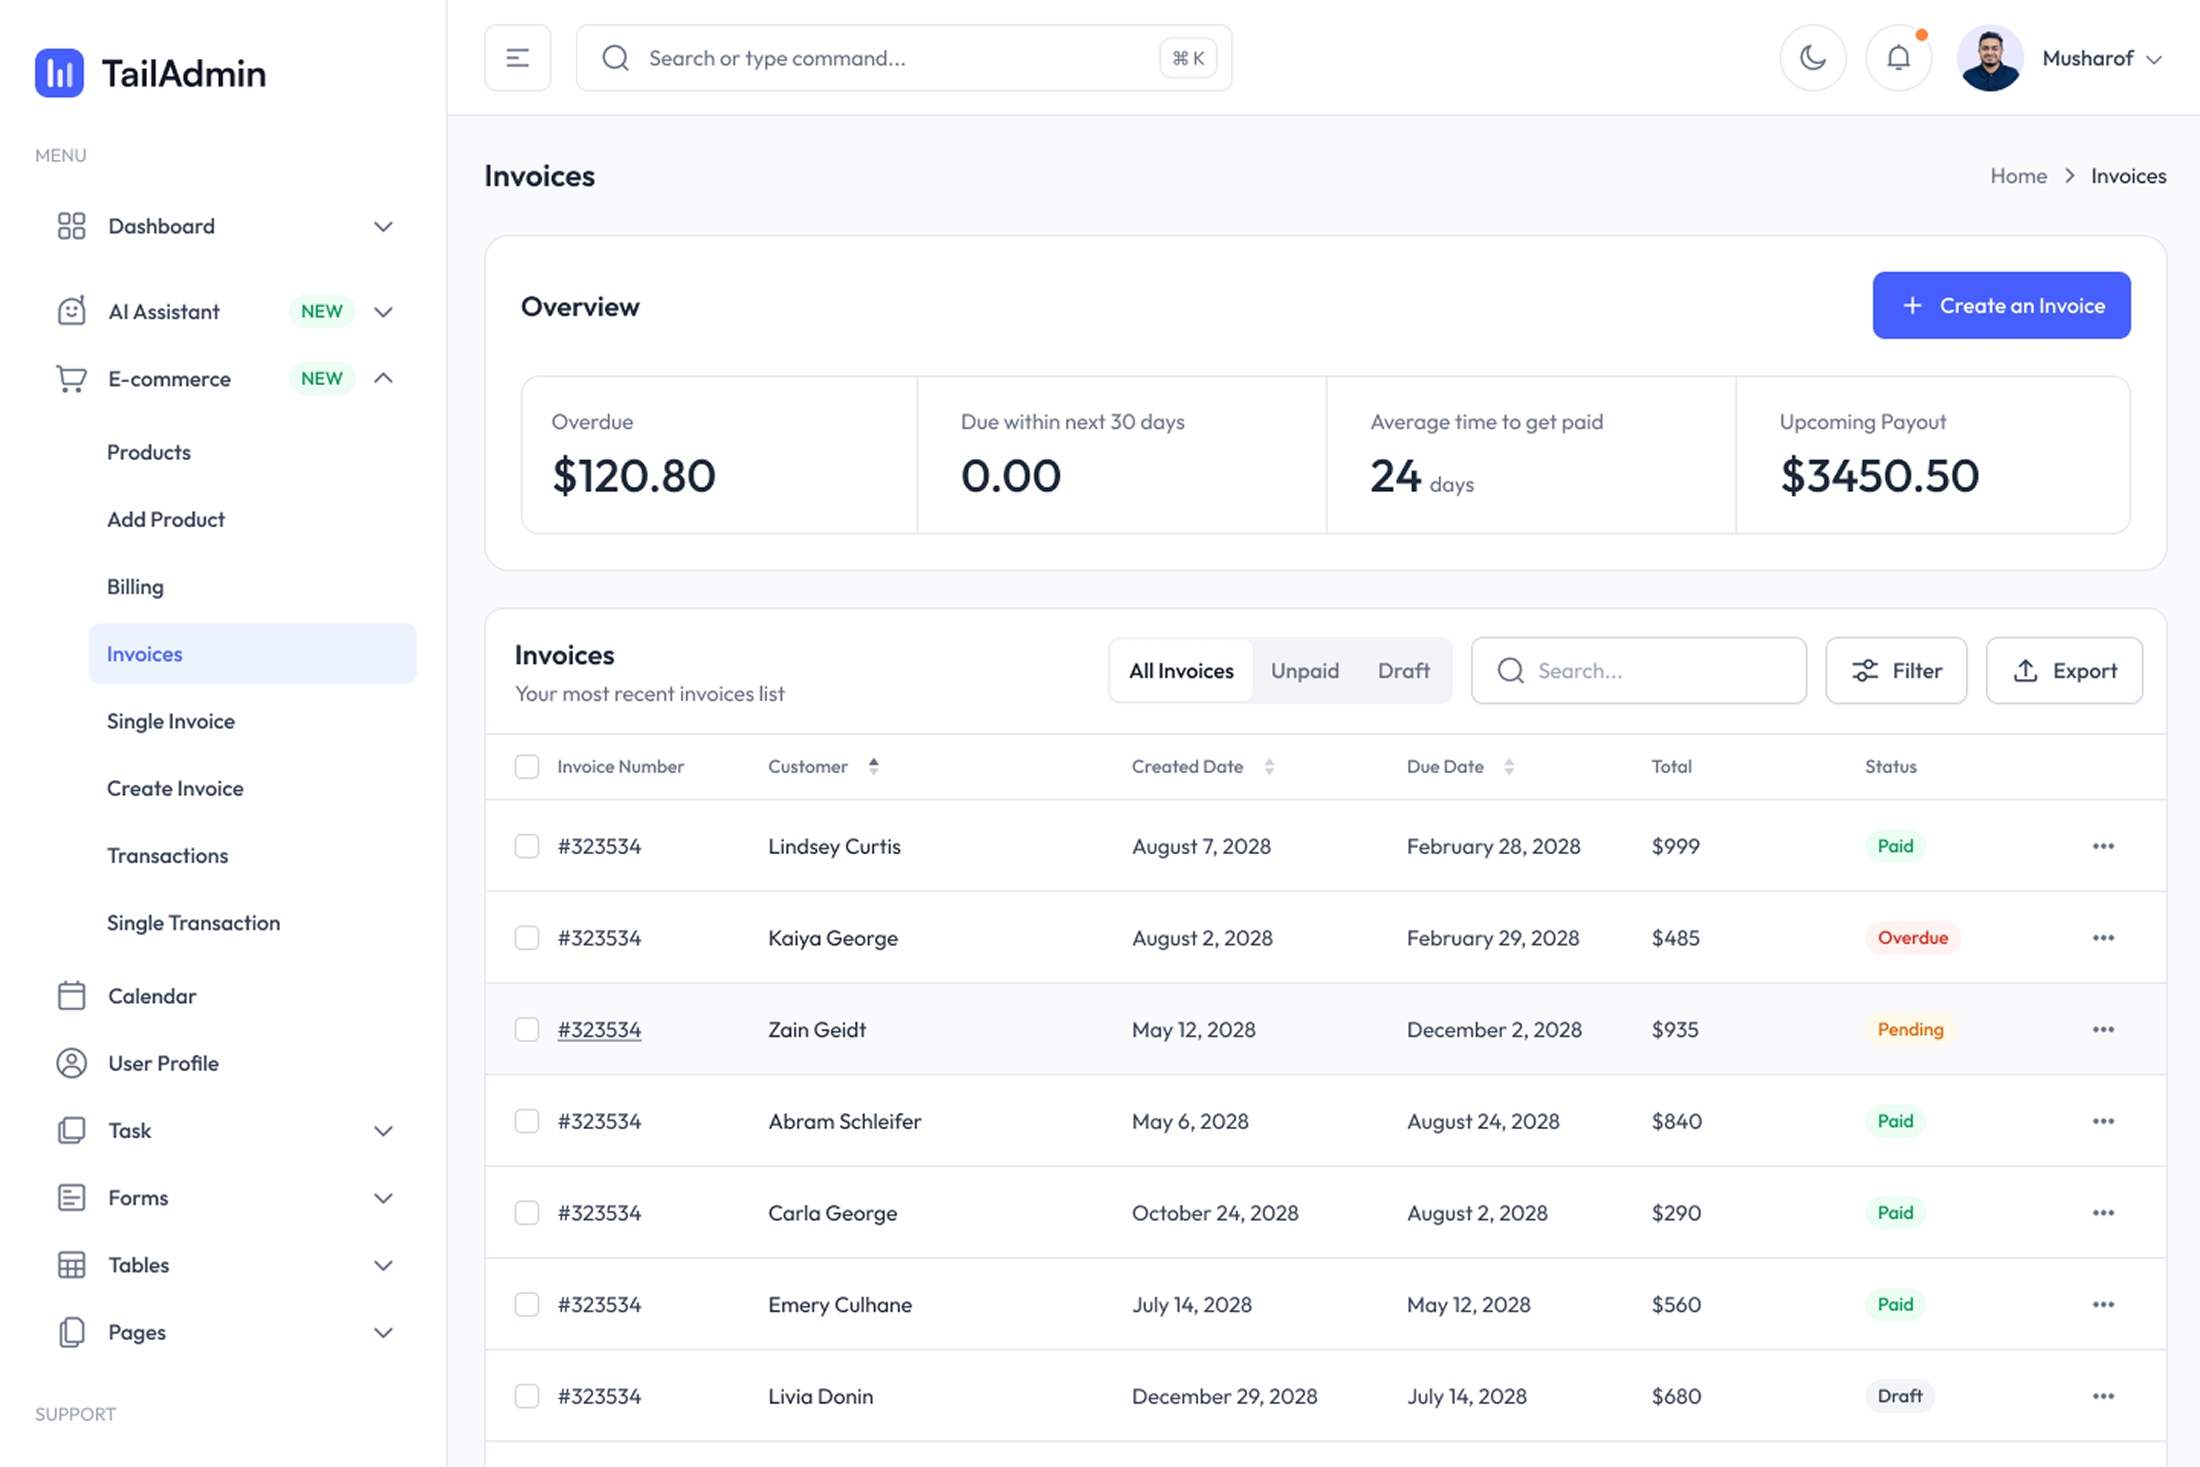Expand the Pages menu chevron
Image resolution: width=2200 pixels, height=1467 pixels.
(383, 1333)
